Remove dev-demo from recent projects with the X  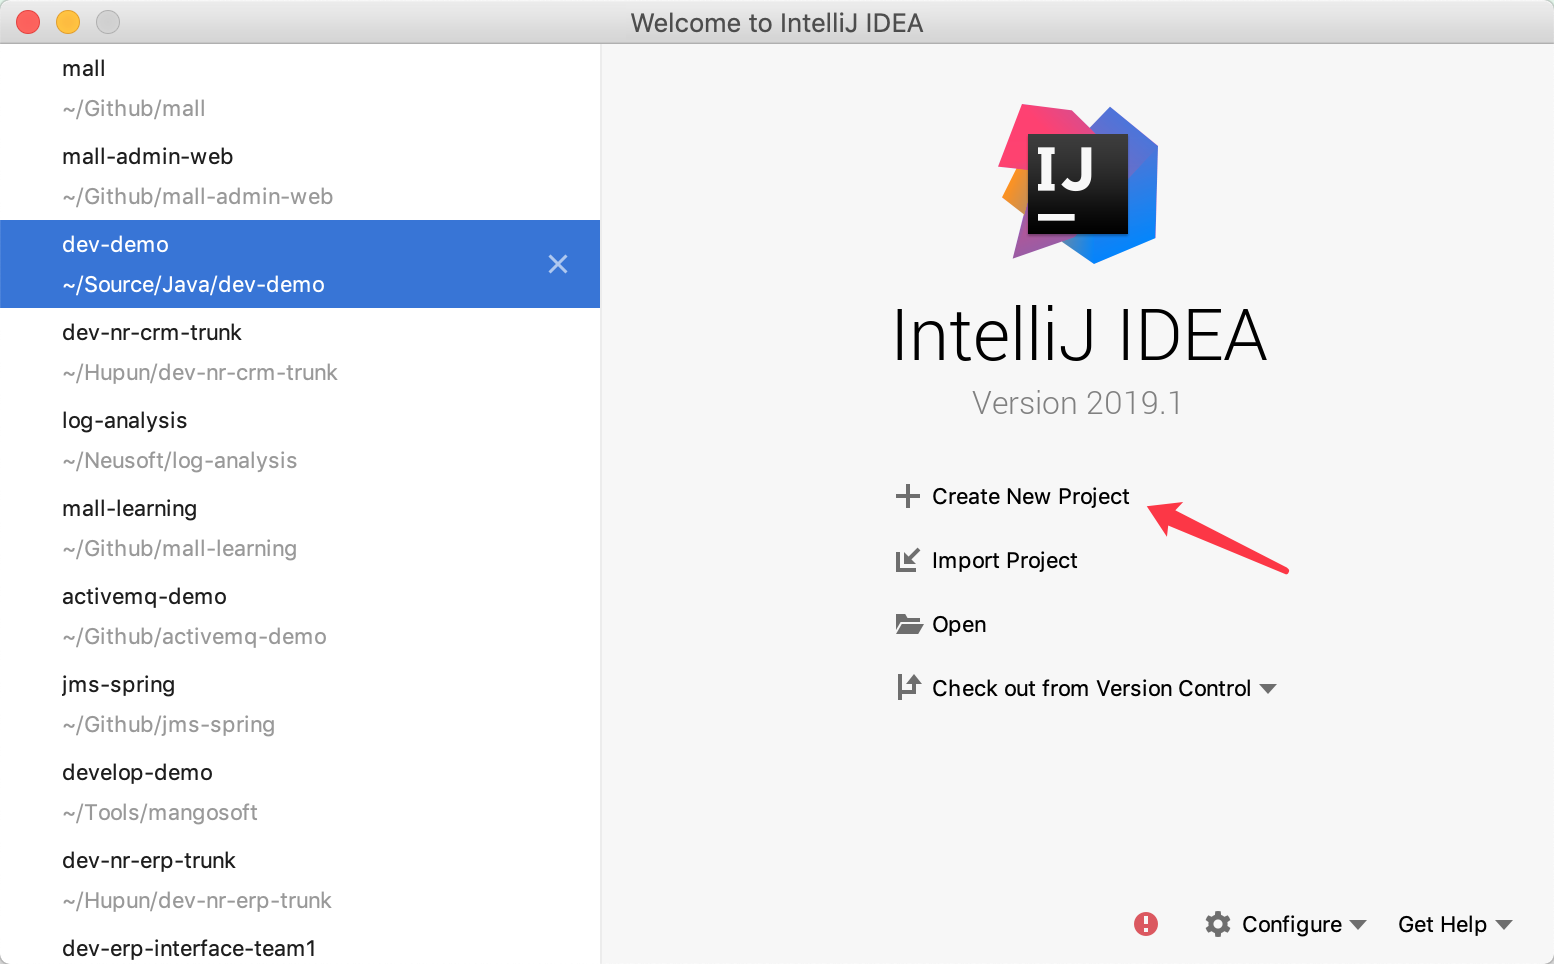558,264
